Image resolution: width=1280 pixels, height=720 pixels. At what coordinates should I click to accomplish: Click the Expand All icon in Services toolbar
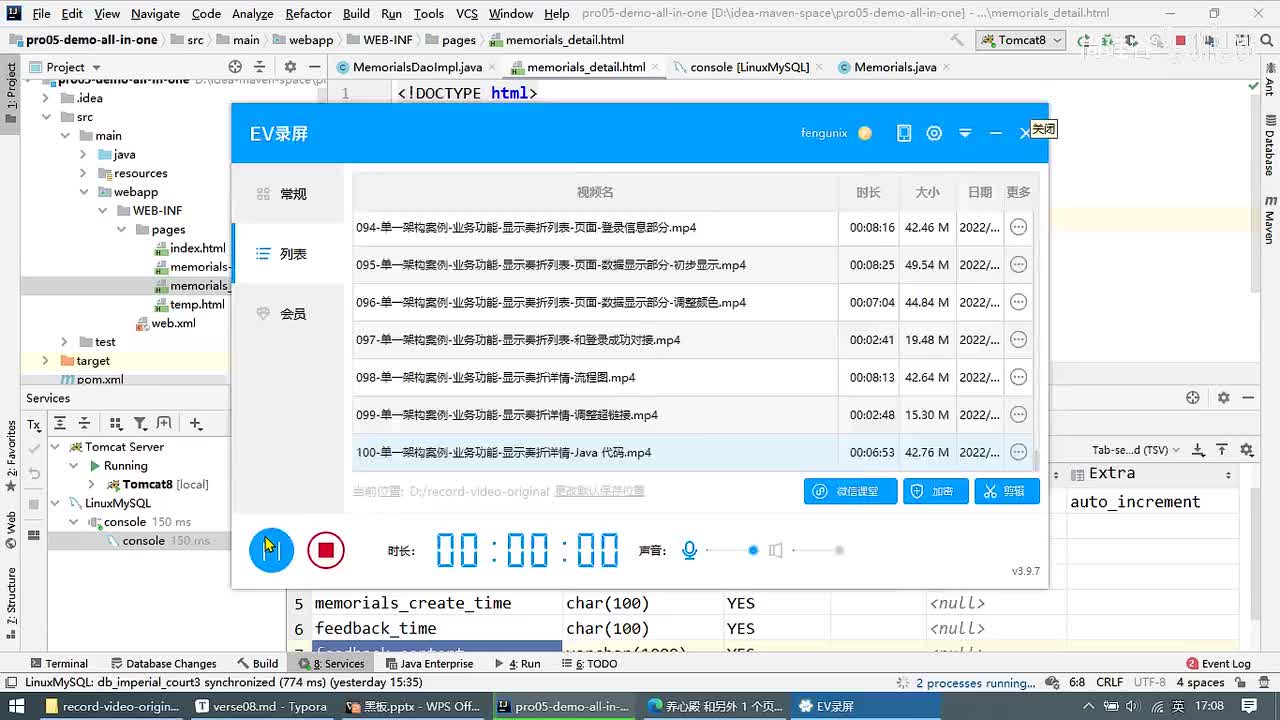point(60,424)
